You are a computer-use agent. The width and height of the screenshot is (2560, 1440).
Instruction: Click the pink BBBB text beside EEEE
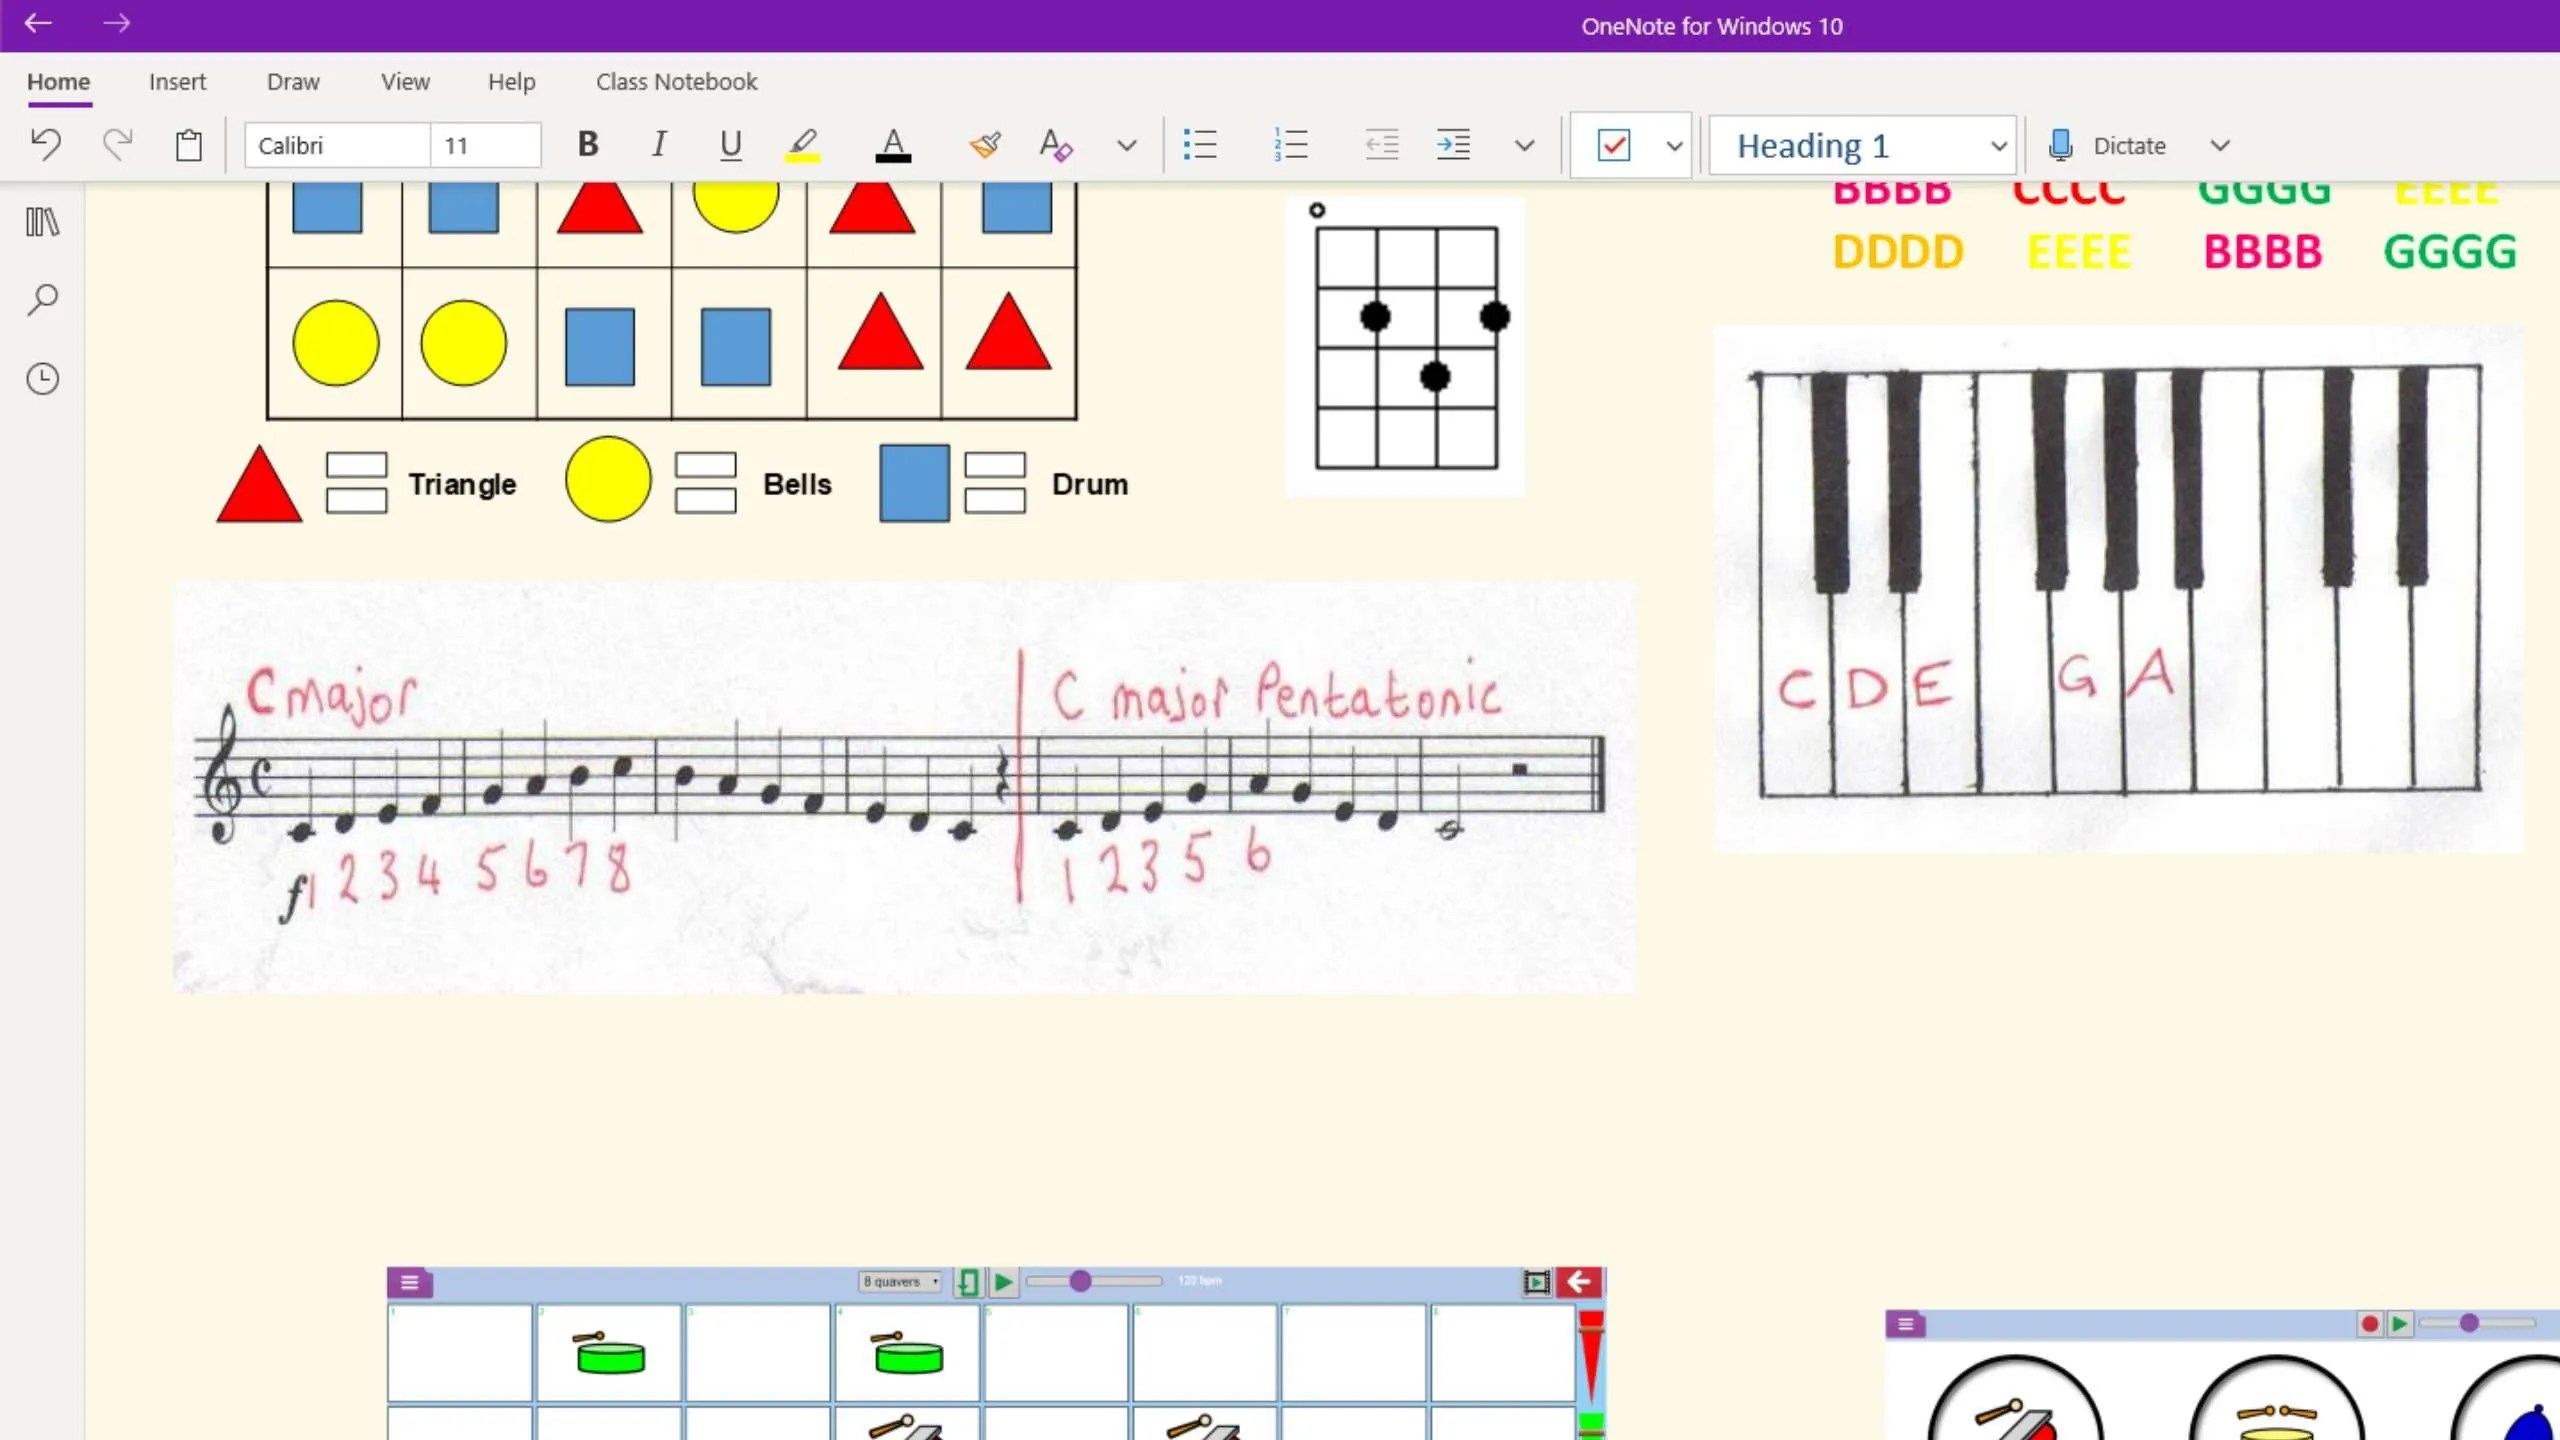tap(2262, 252)
